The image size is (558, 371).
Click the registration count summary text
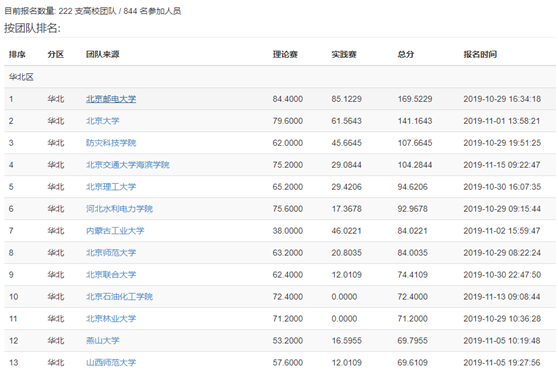click(x=93, y=11)
